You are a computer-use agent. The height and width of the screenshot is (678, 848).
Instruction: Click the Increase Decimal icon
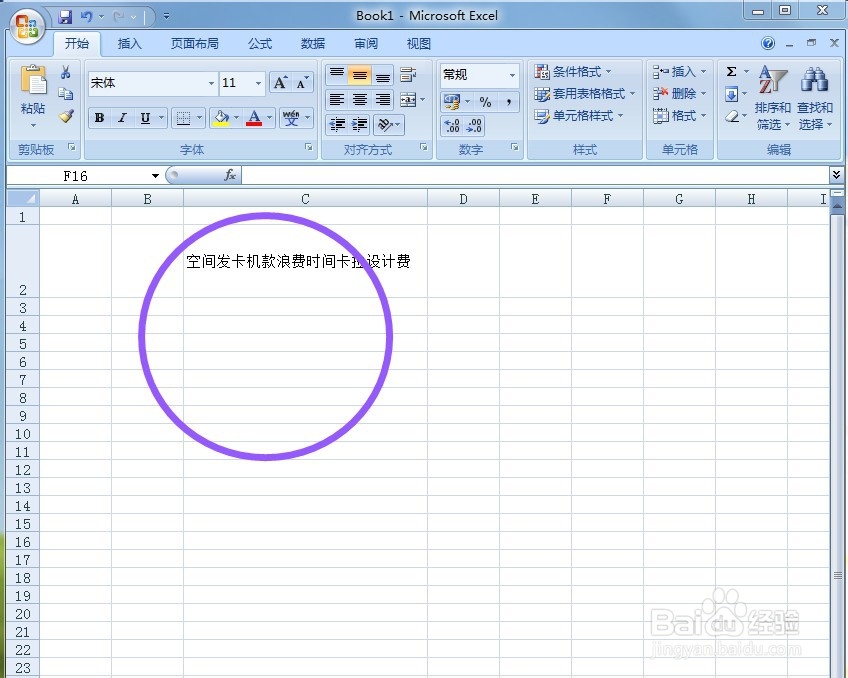coord(450,125)
